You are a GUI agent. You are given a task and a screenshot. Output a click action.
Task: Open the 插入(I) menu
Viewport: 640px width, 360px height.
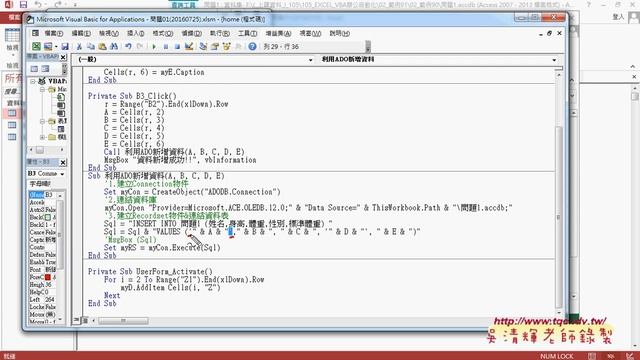pos(136,33)
